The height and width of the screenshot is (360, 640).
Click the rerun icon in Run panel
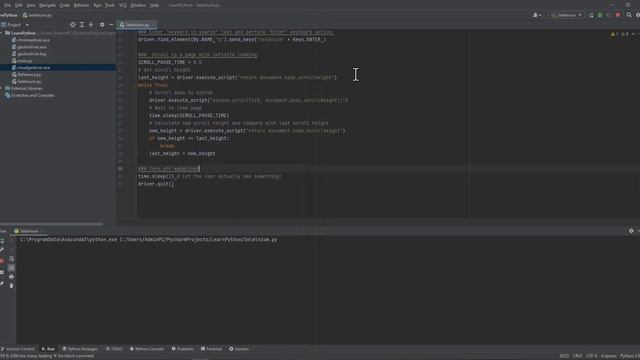click(2, 241)
